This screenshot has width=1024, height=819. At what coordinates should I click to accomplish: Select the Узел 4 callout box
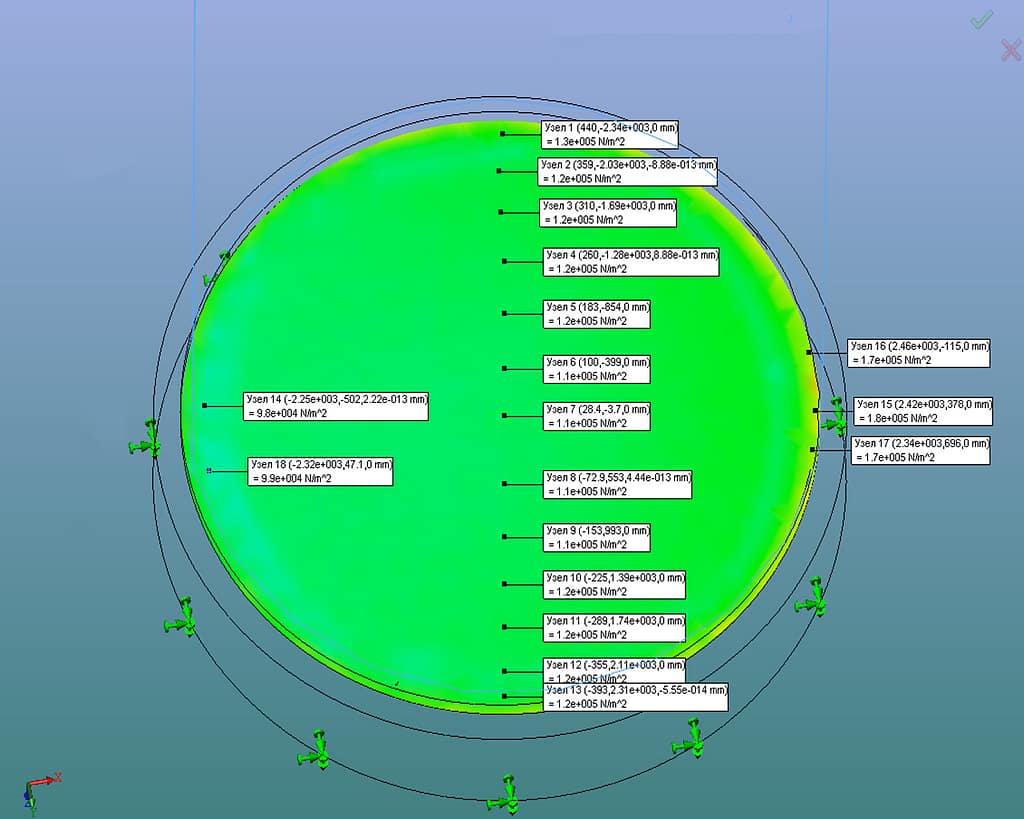tap(631, 262)
